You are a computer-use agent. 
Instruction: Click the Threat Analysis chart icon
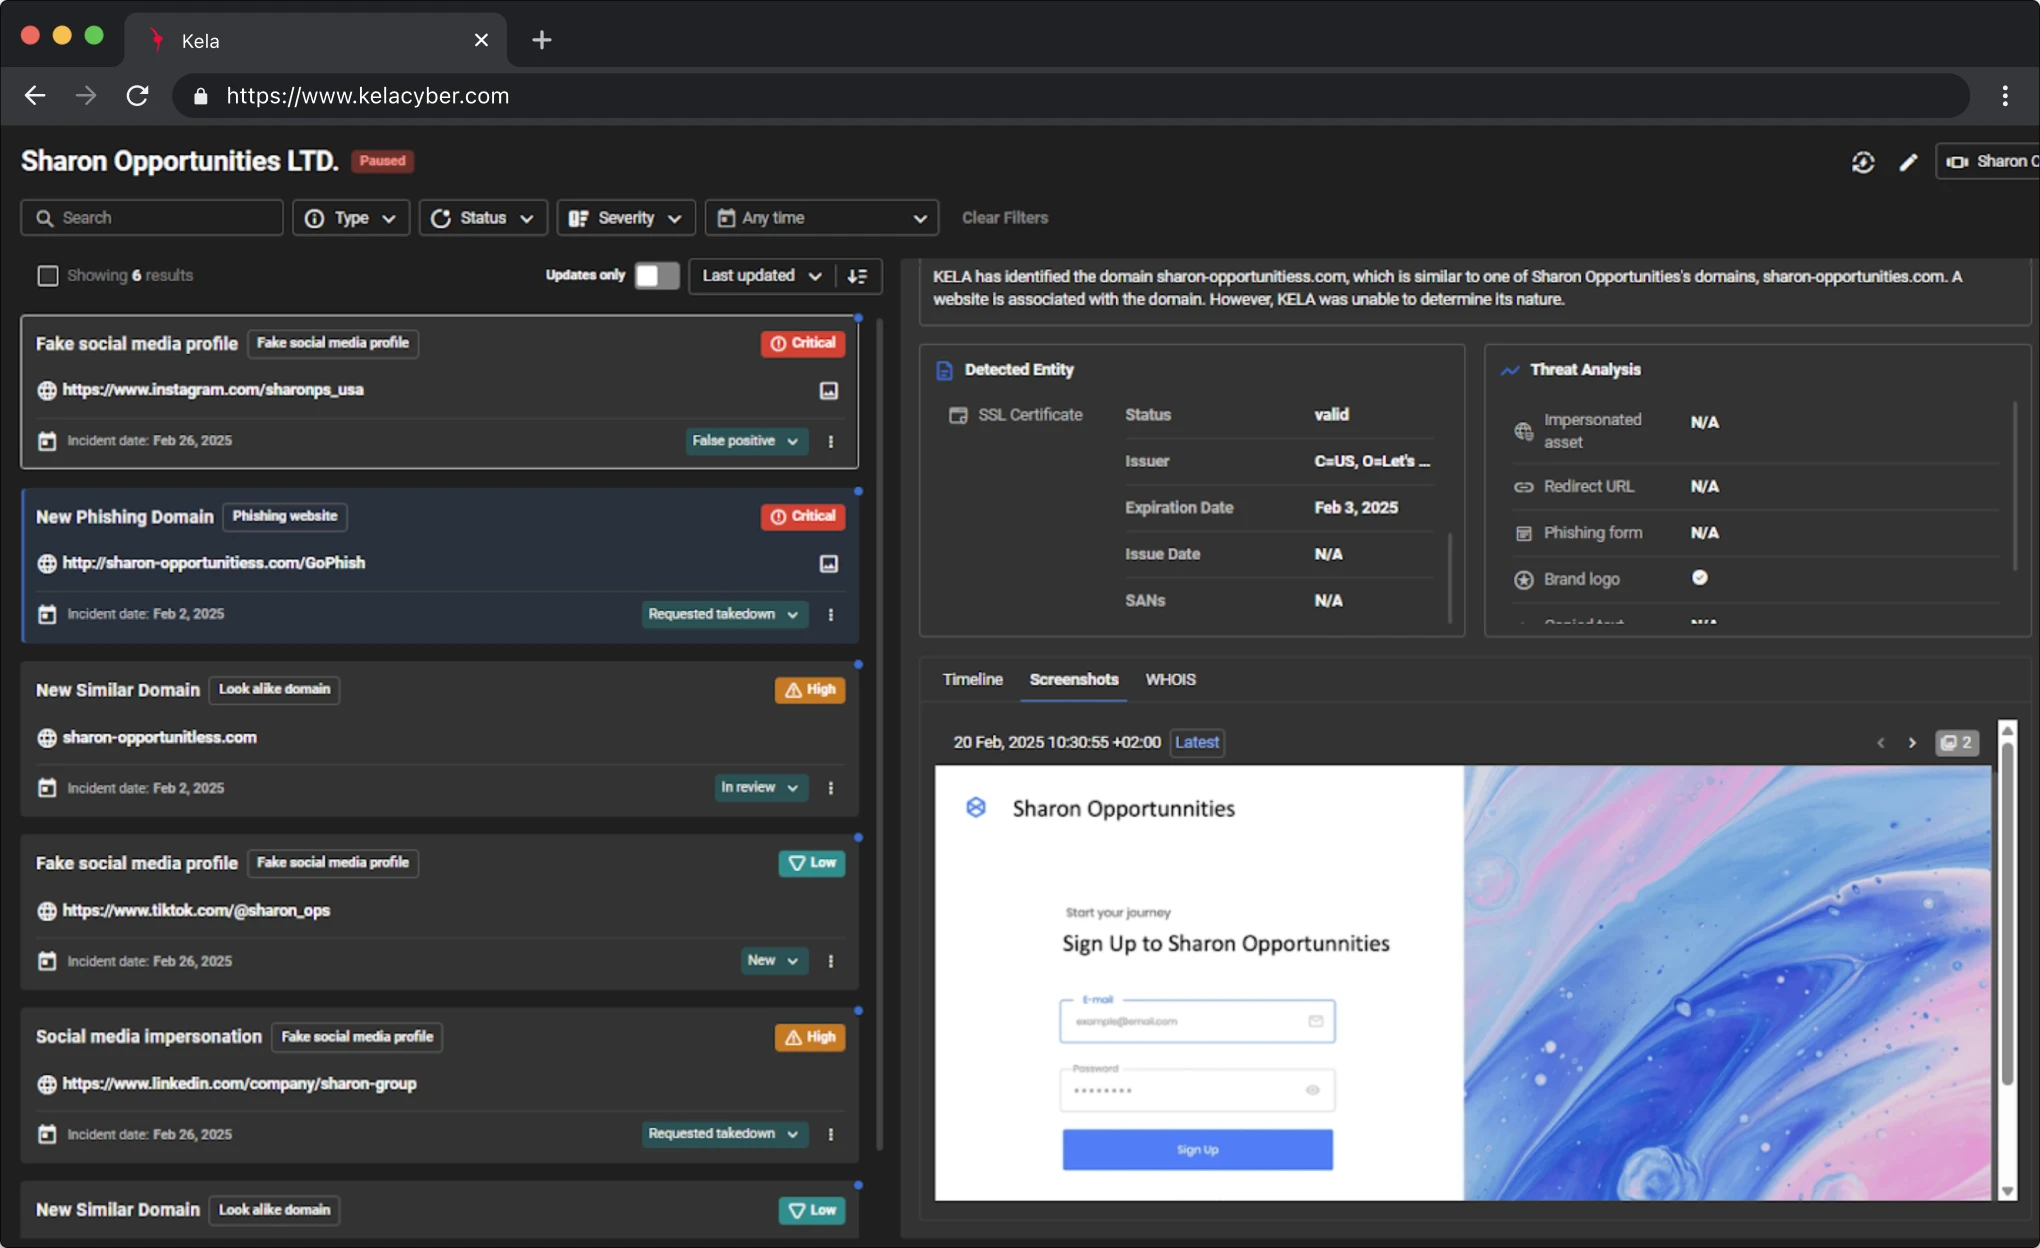click(1510, 370)
